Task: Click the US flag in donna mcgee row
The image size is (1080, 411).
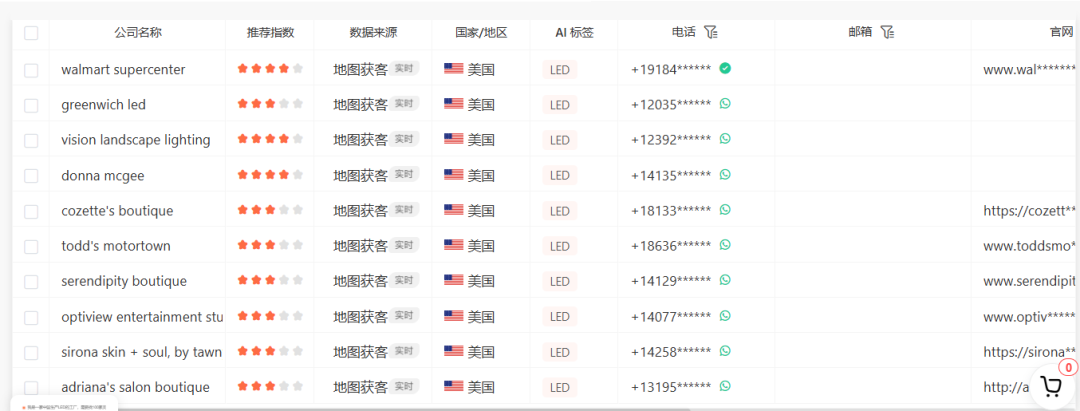Action: (x=453, y=175)
